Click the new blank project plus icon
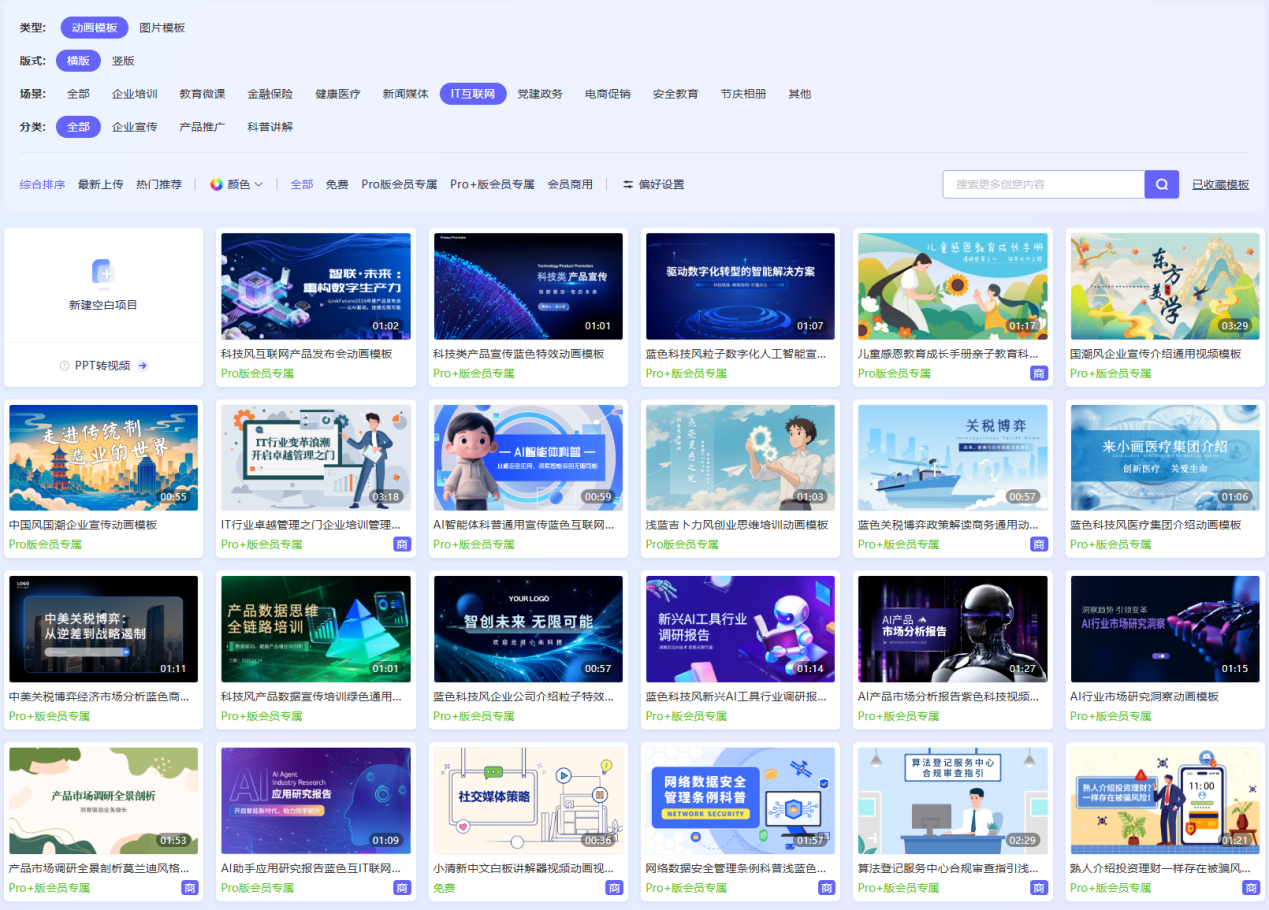 pos(103,272)
